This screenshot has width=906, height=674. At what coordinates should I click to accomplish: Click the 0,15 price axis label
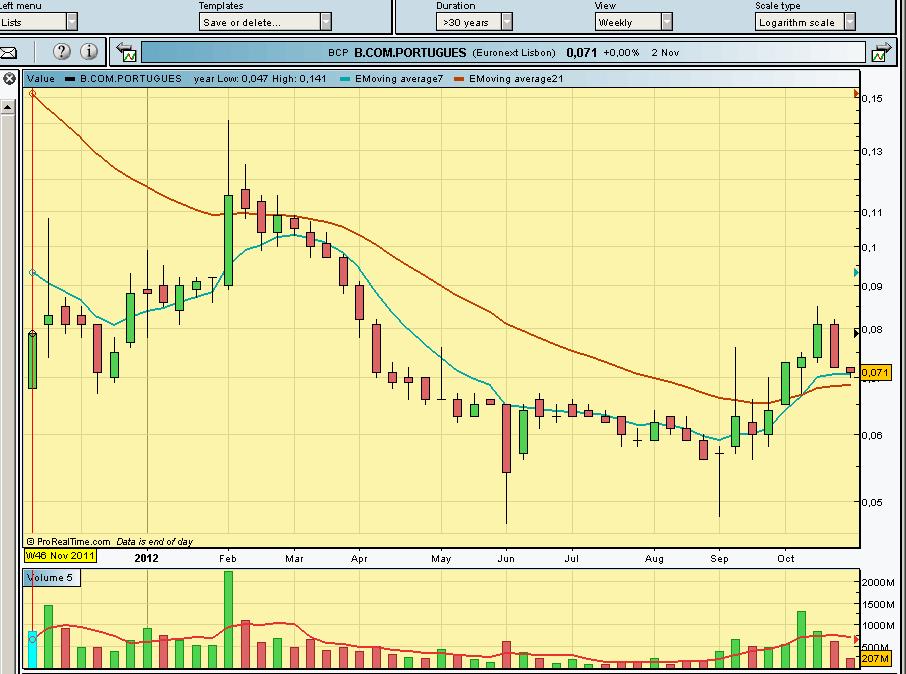(872, 98)
